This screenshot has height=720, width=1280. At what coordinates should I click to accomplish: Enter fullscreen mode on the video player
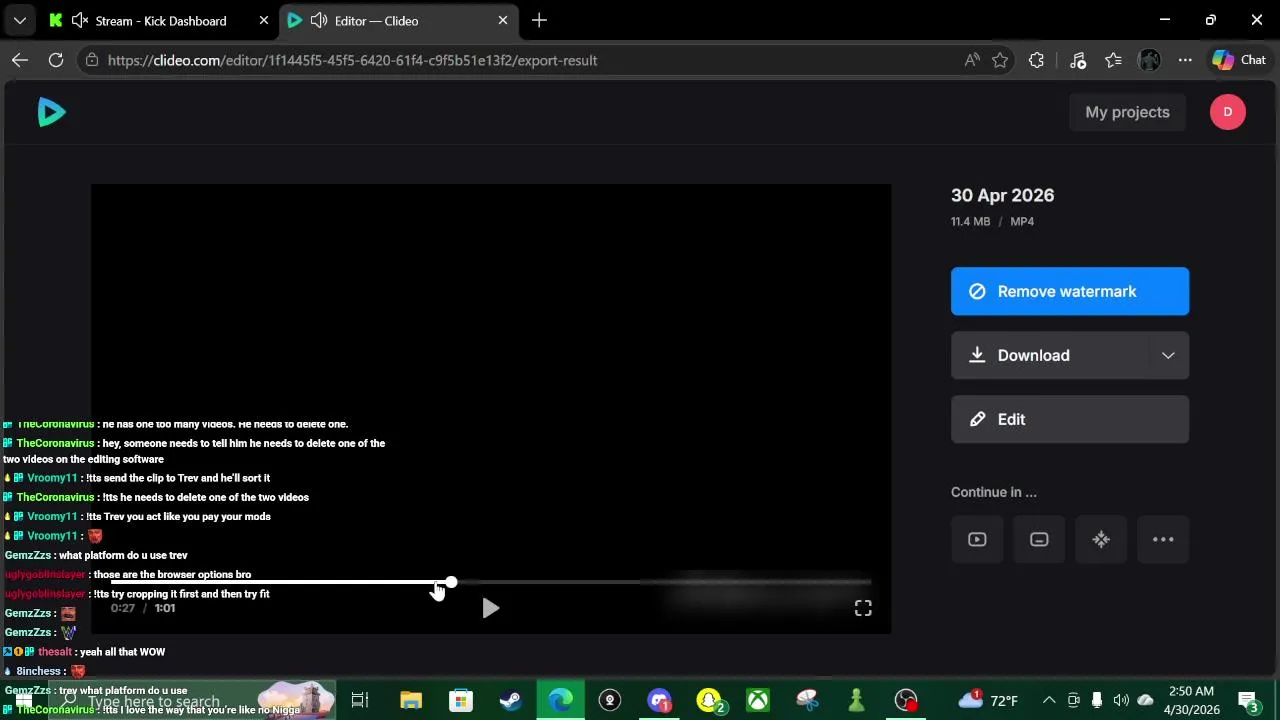click(863, 608)
